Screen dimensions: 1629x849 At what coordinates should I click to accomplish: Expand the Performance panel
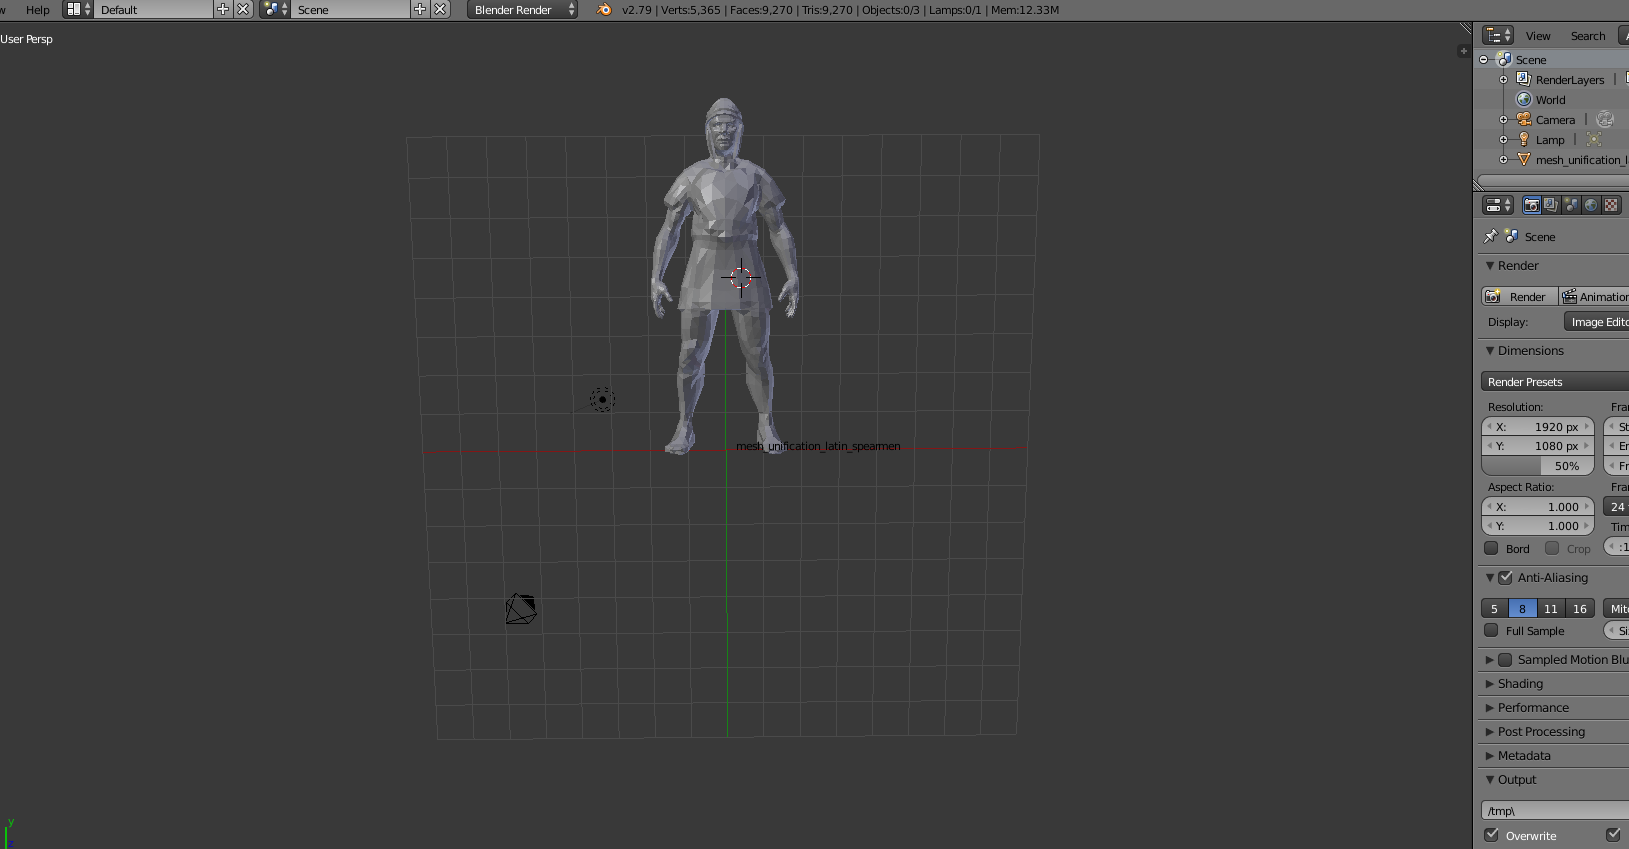coord(1490,708)
